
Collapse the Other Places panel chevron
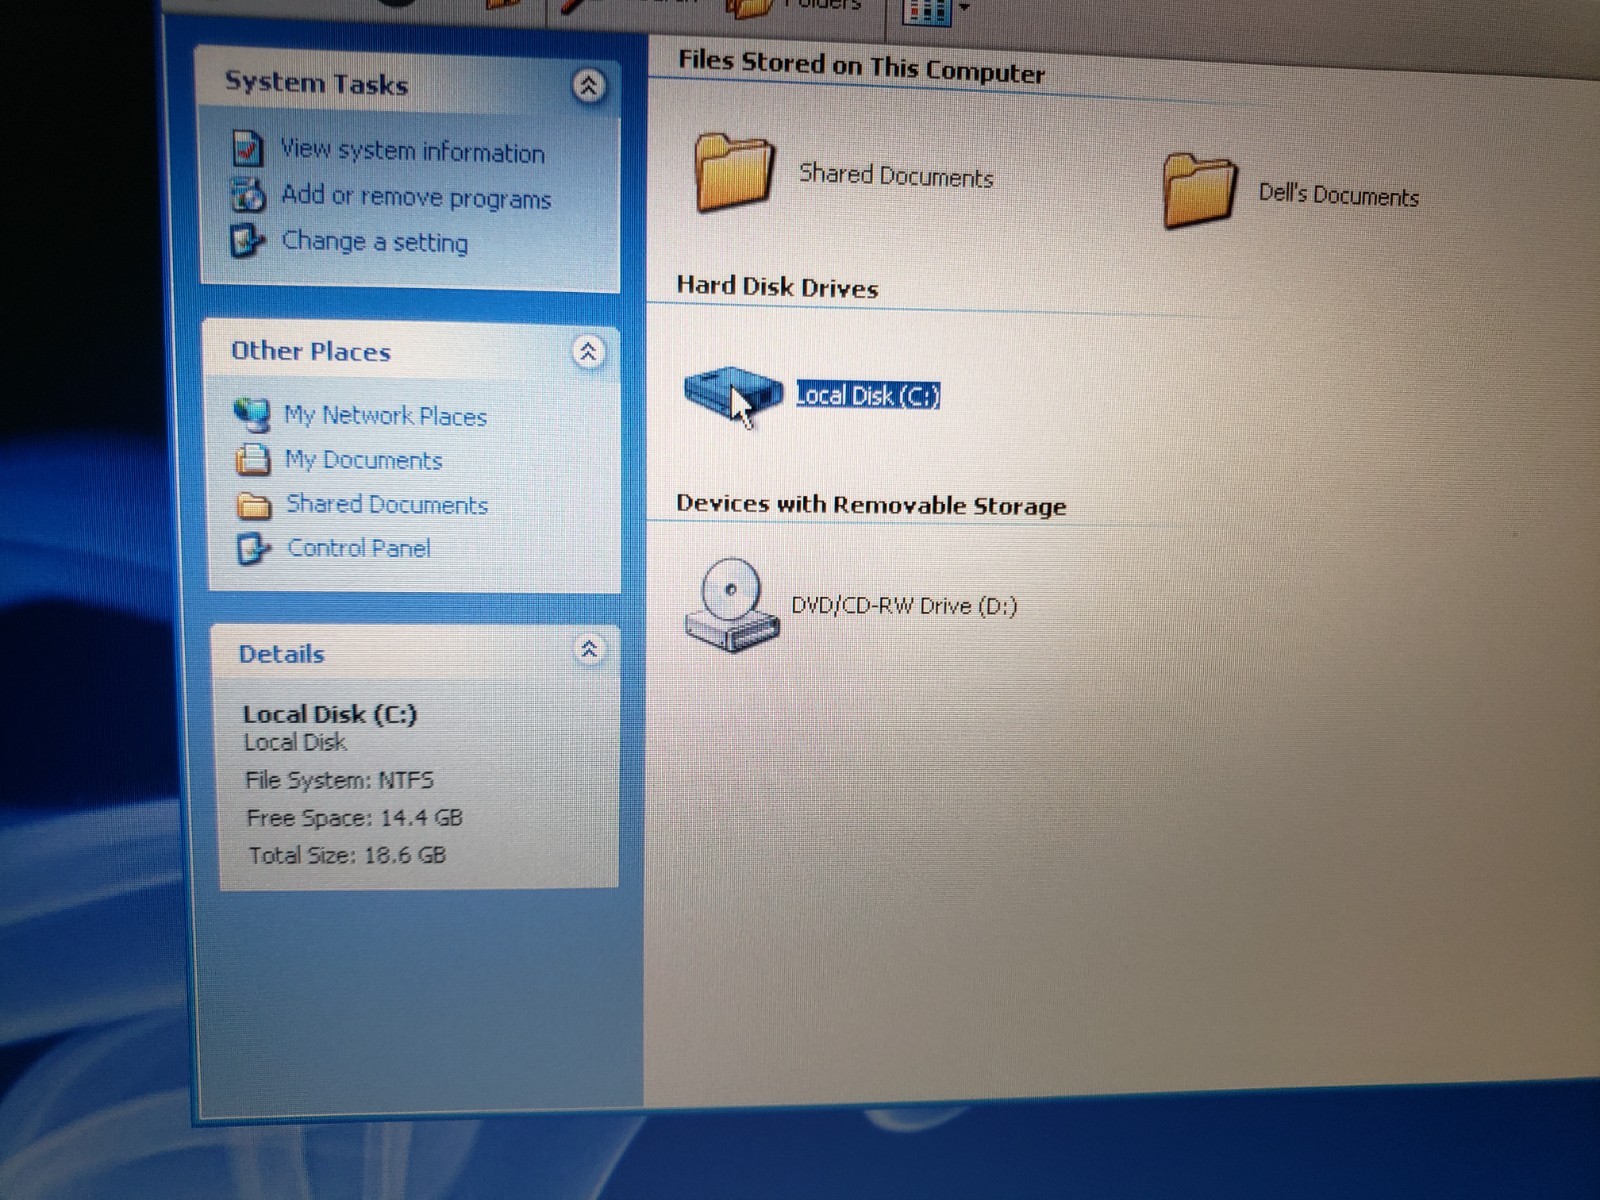tap(588, 351)
